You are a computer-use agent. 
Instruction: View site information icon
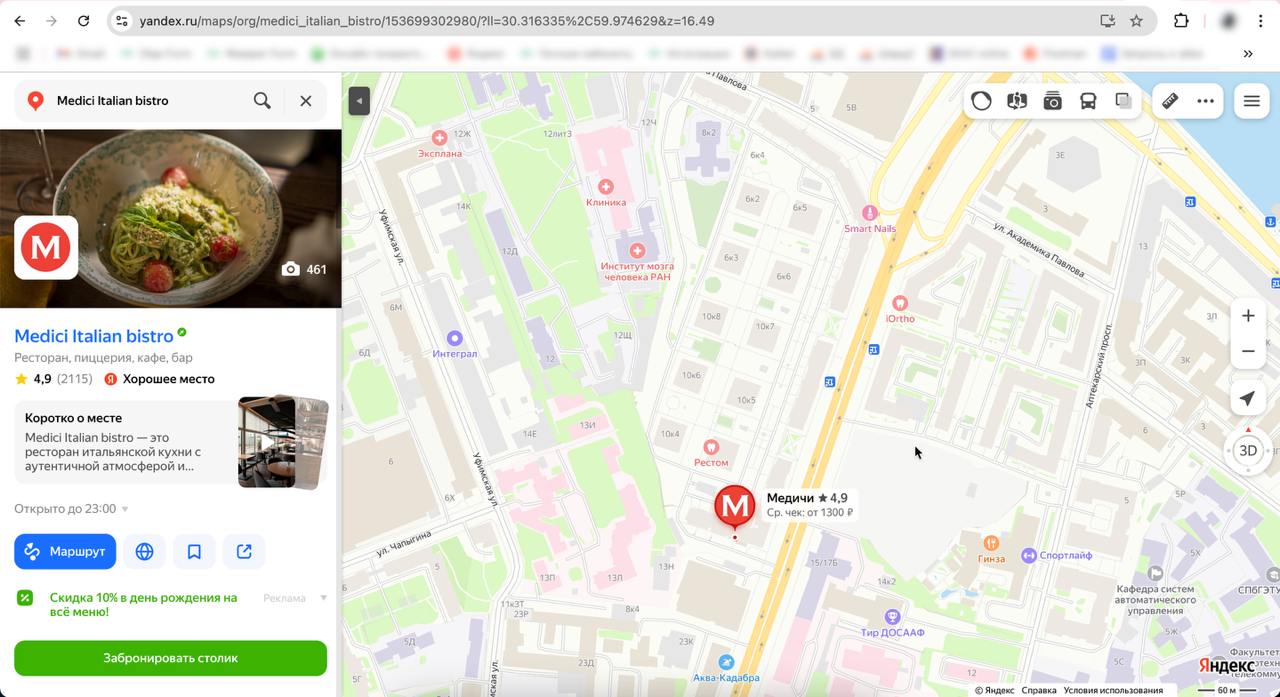(x=121, y=21)
